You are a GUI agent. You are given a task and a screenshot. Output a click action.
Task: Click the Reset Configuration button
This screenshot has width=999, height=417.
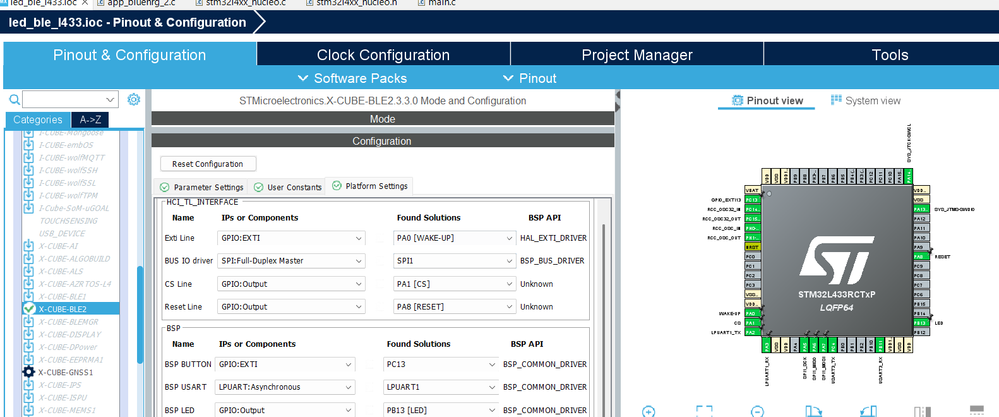208,164
